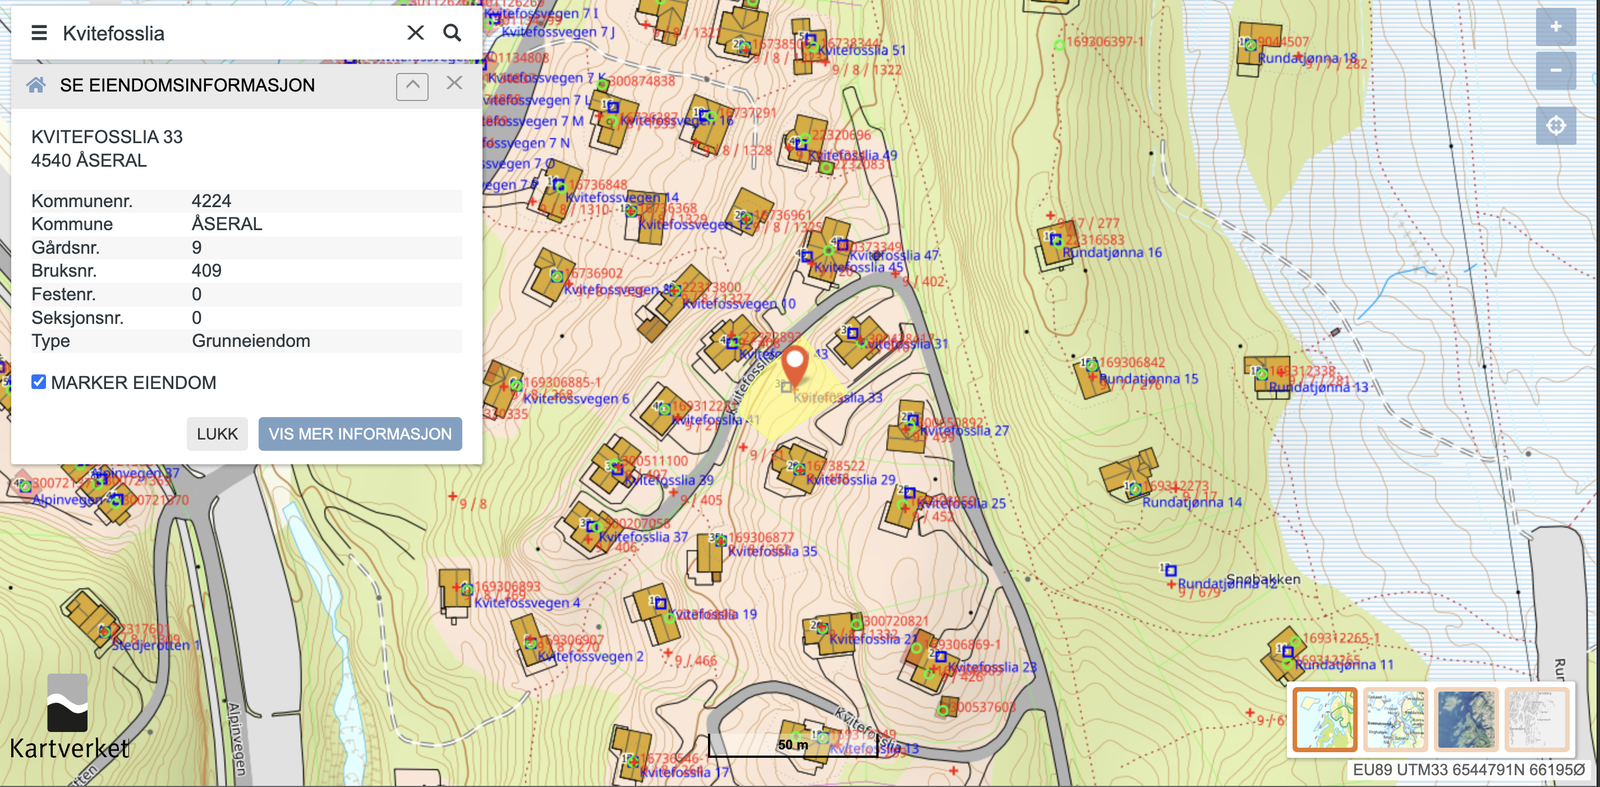Click the Kvitefosslia 29 map label
The width and height of the screenshot is (1600, 787).
851,480
